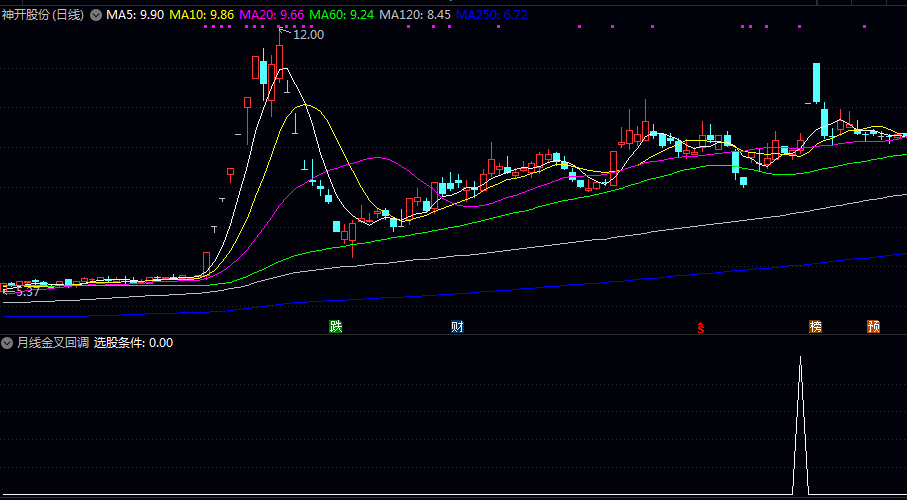Viewport: 907px width, 500px height.
Task: Click the 月线金叉回调 indicator name
Action: (52, 342)
